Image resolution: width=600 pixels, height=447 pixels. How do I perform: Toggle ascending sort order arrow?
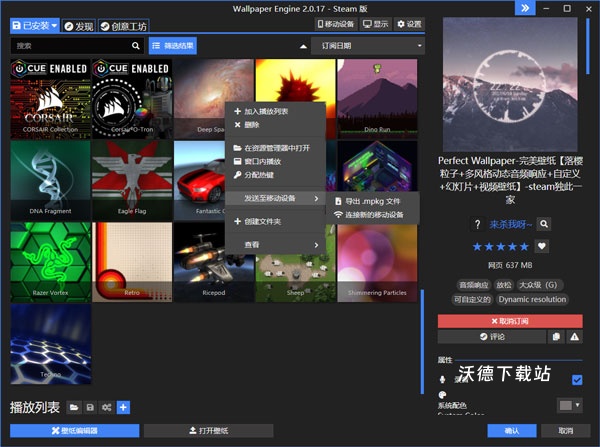click(x=303, y=46)
